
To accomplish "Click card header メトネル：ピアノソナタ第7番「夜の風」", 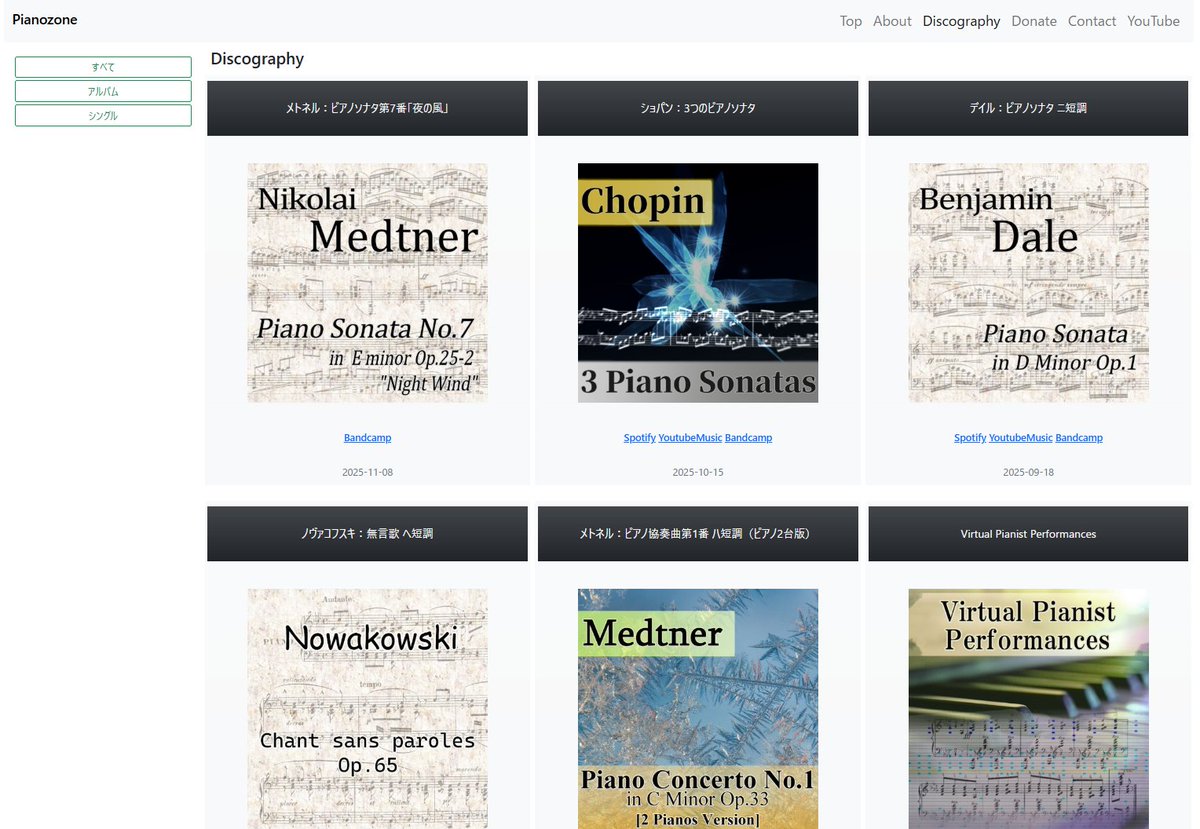I will click(x=367, y=108).
